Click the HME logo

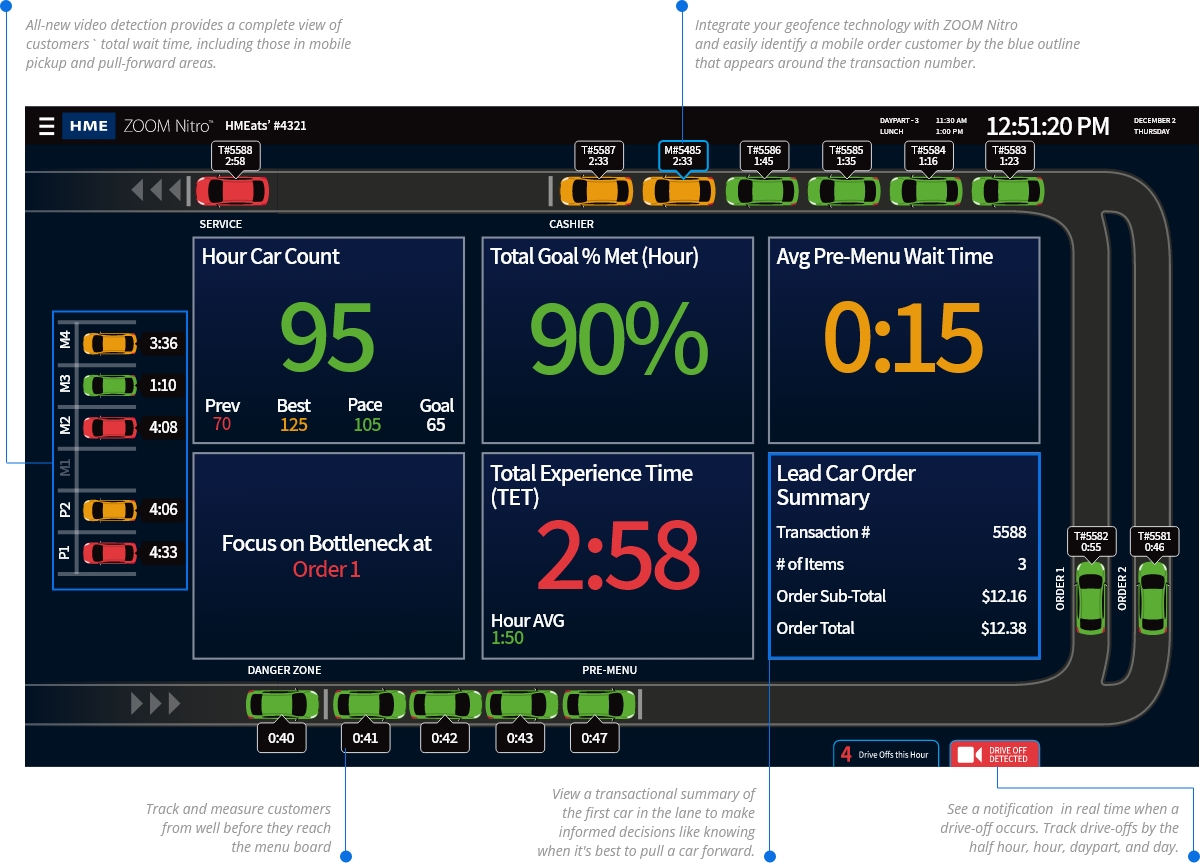click(88, 126)
